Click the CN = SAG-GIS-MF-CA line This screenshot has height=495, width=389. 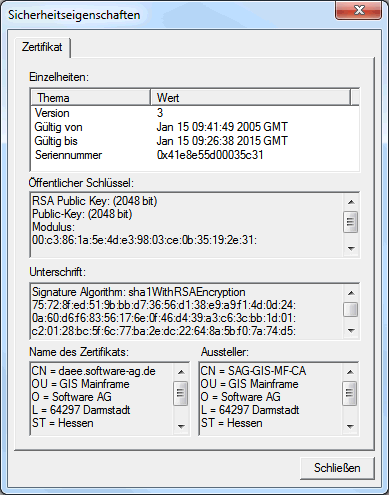point(253,371)
